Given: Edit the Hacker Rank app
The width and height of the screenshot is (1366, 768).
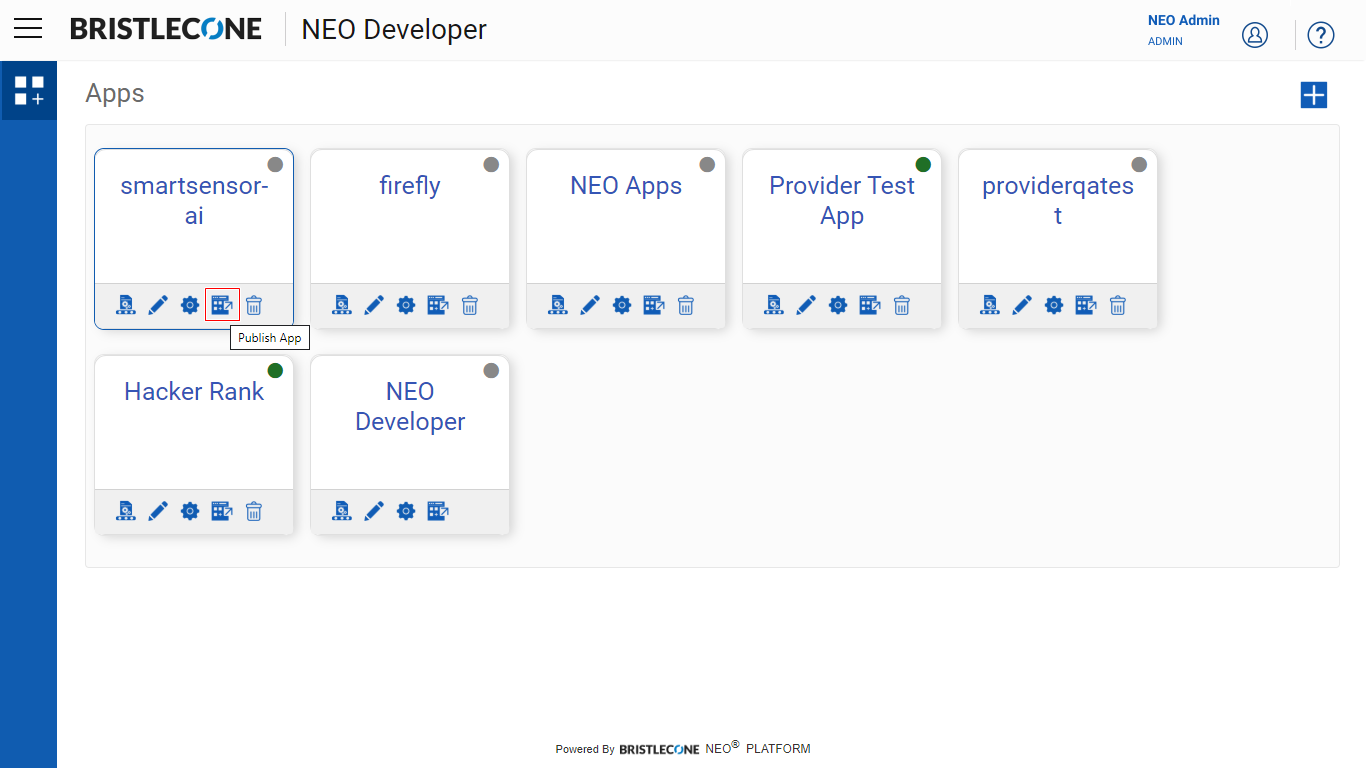Looking at the screenshot, I should click(x=158, y=511).
